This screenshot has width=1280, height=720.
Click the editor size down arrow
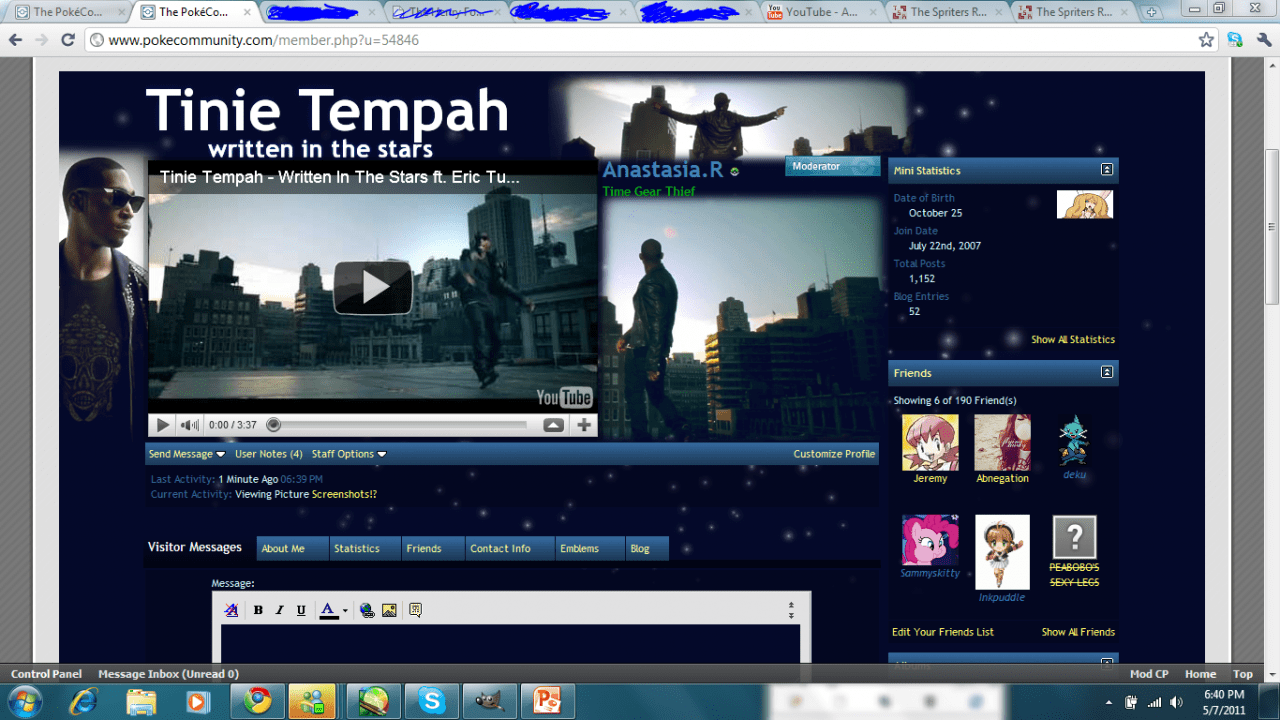(x=790, y=614)
